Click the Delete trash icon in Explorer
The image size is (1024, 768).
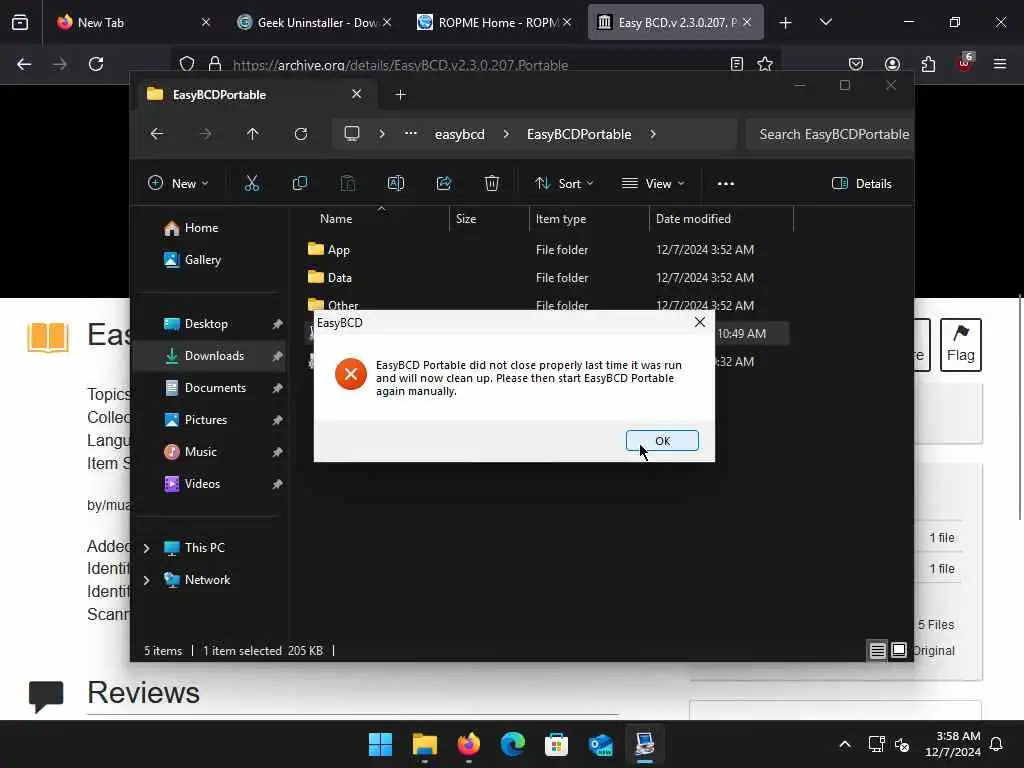click(492, 184)
